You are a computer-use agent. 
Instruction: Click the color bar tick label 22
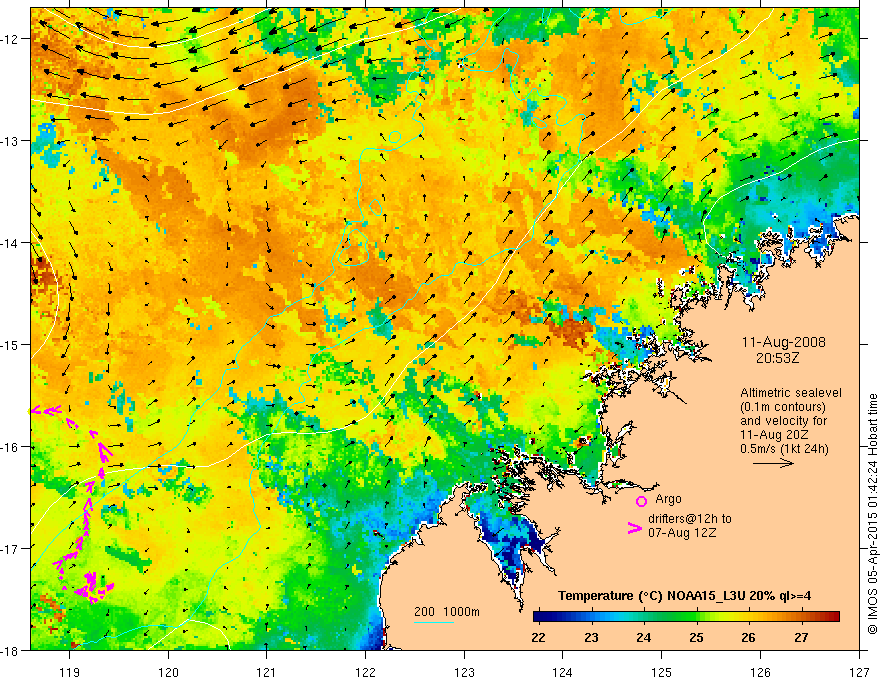pyautogui.click(x=538, y=637)
